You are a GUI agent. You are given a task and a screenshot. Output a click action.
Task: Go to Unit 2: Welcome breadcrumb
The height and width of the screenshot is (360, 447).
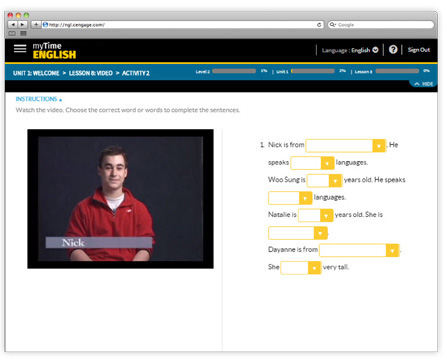(36, 73)
